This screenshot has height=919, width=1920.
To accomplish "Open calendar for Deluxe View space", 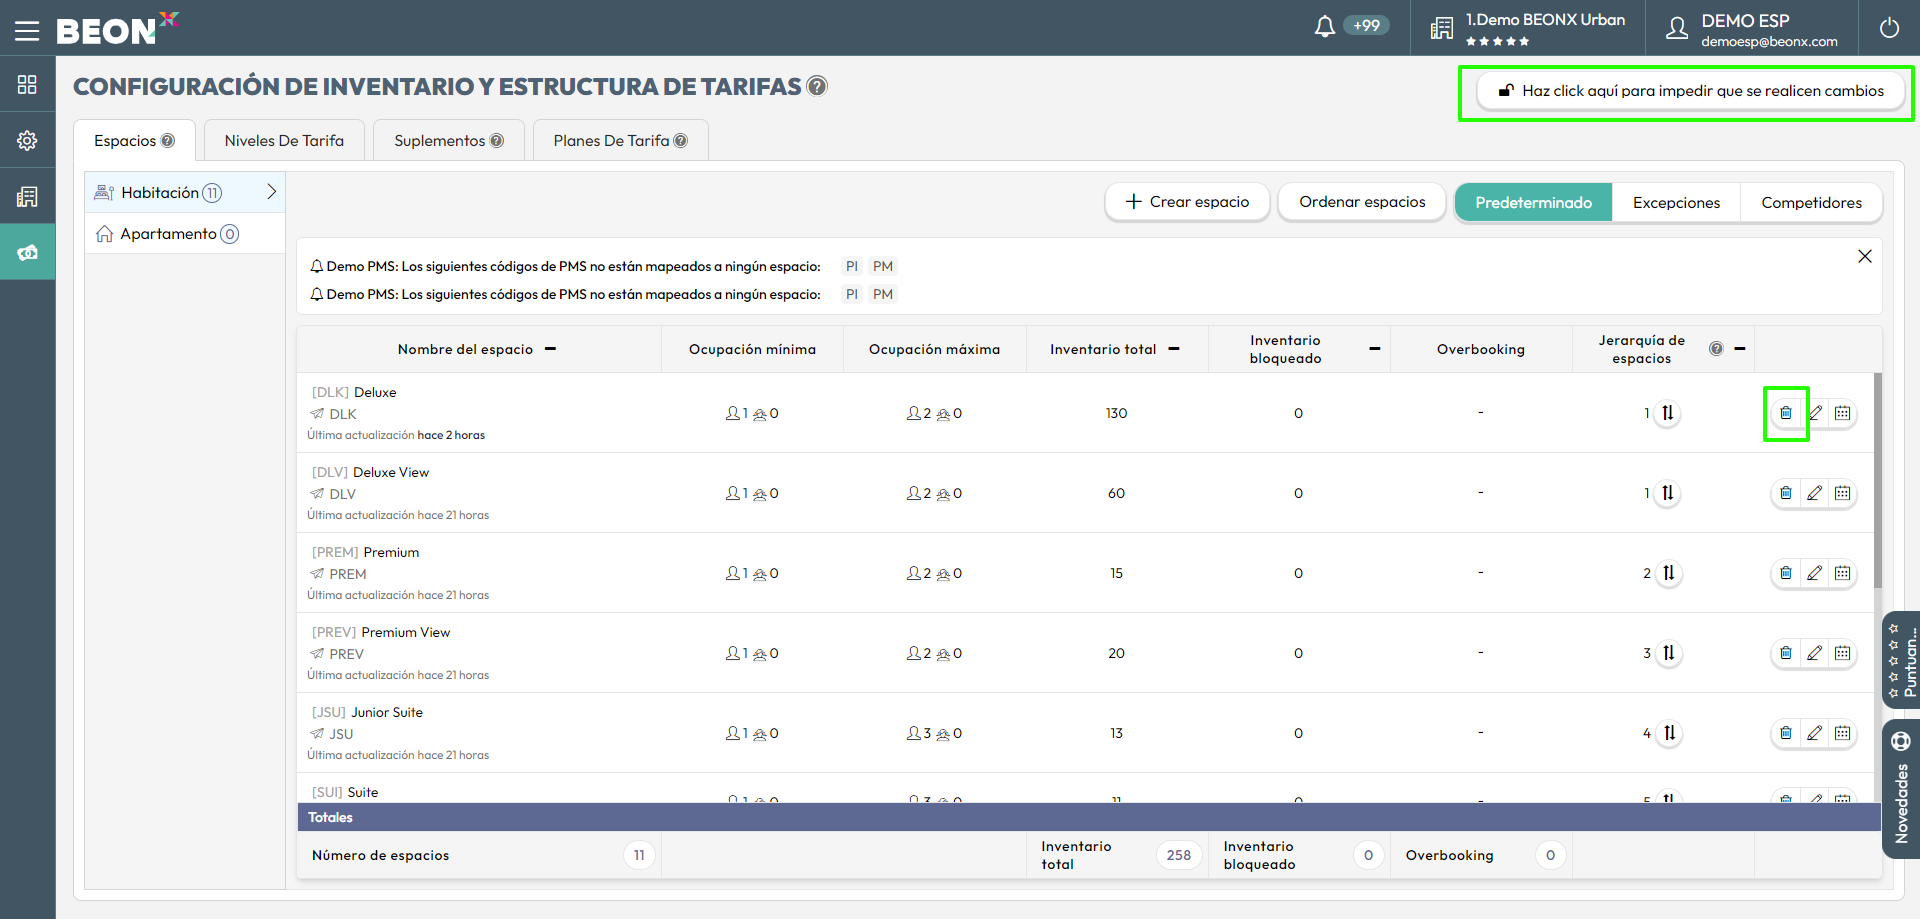I will click(1843, 493).
